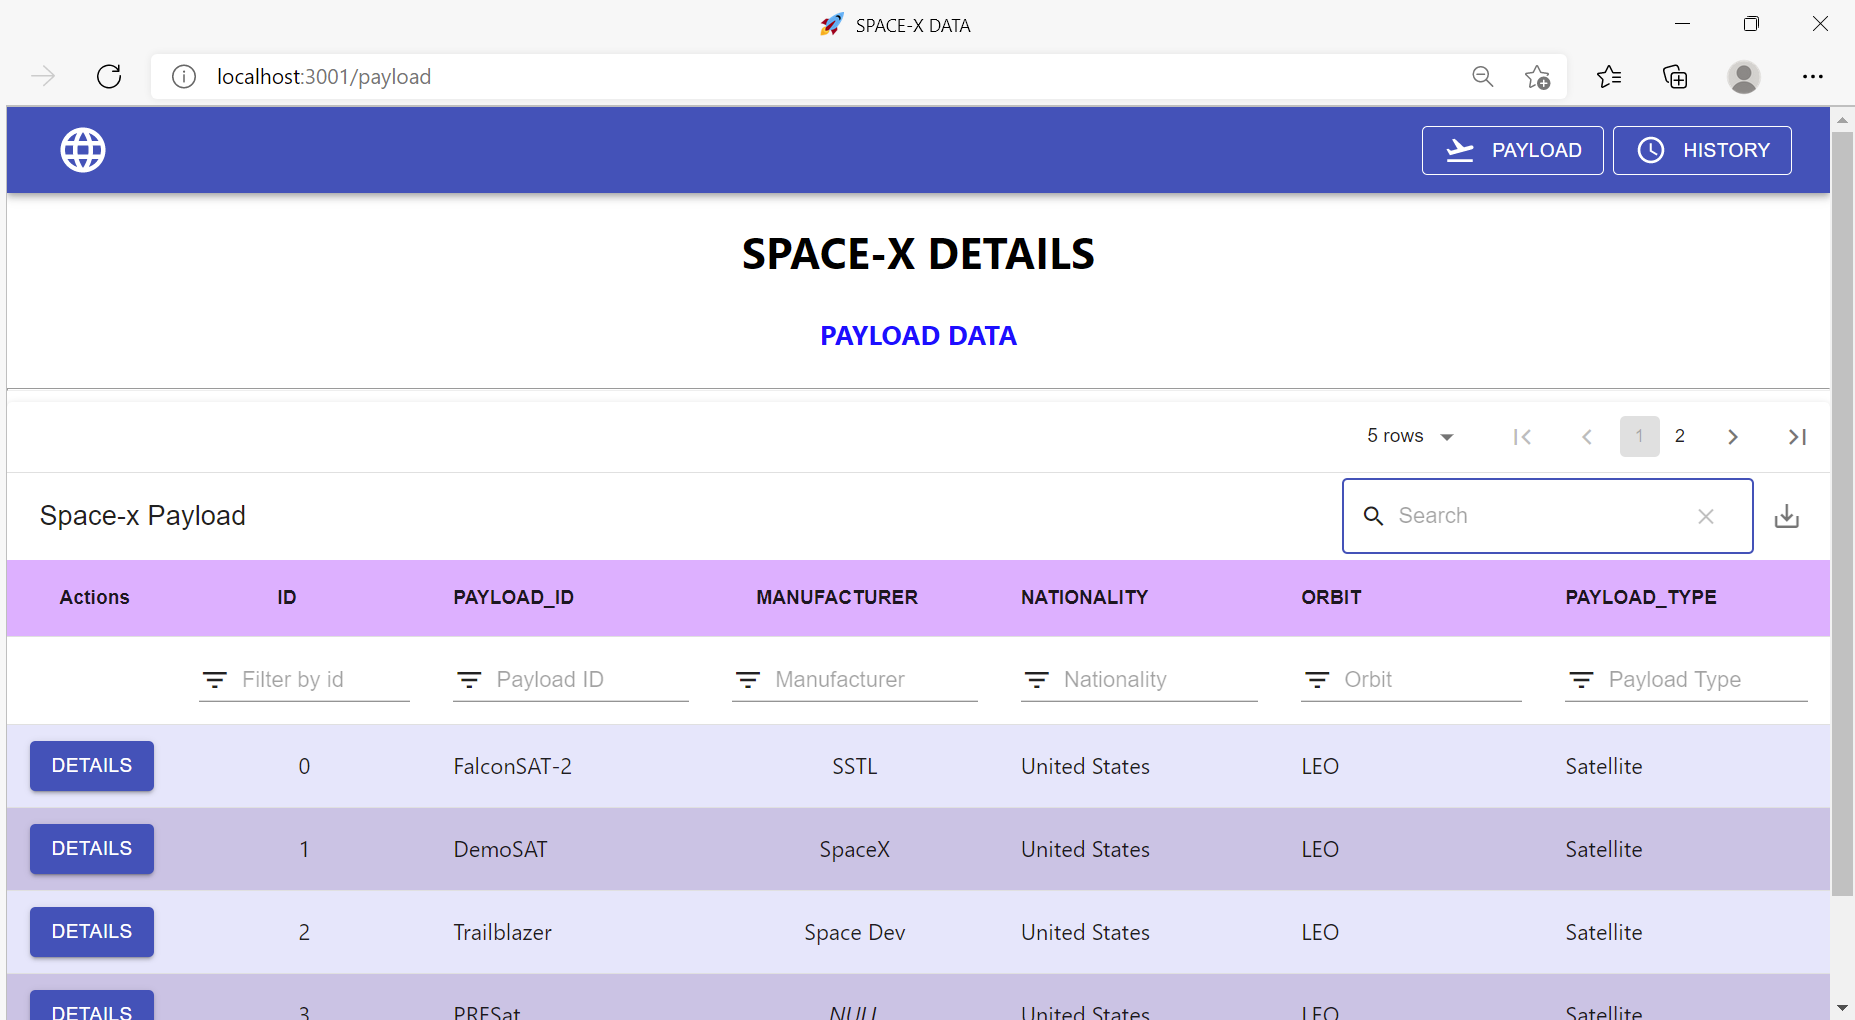The image size is (1855, 1020).
Task: Jump to the last page using pagination control
Action: point(1797,436)
